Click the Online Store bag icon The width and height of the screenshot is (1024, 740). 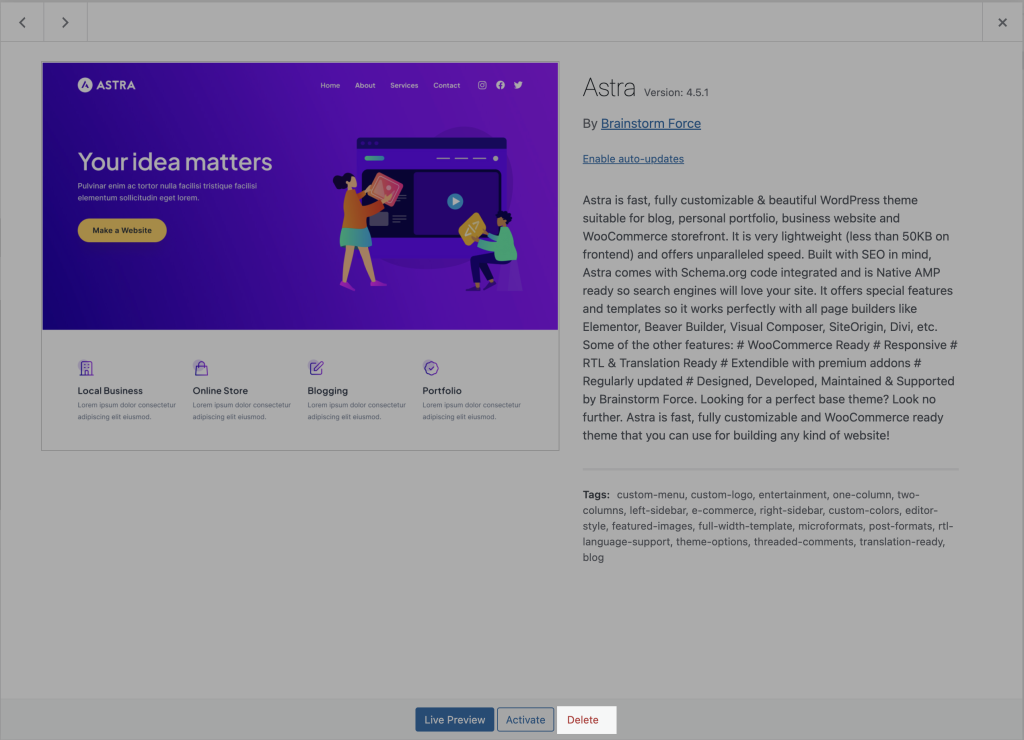pyautogui.click(x=201, y=368)
